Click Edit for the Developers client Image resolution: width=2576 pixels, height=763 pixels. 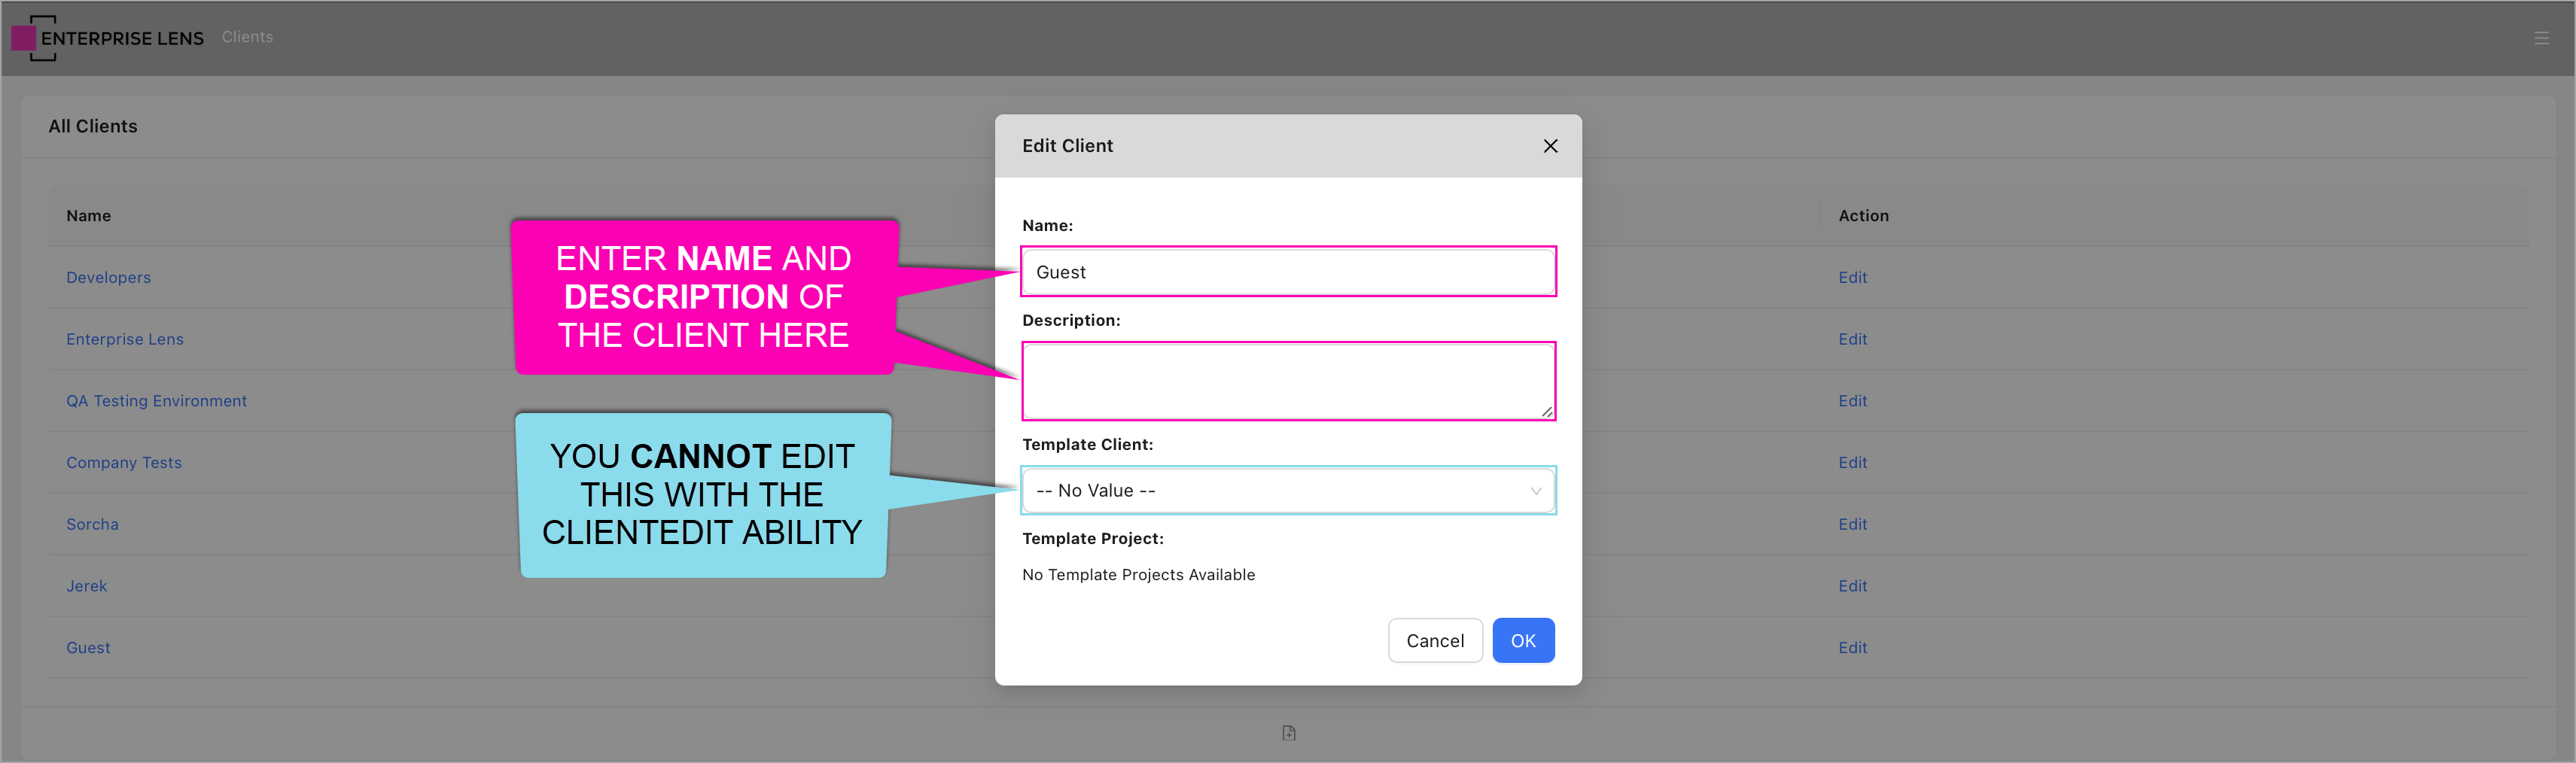1852,277
